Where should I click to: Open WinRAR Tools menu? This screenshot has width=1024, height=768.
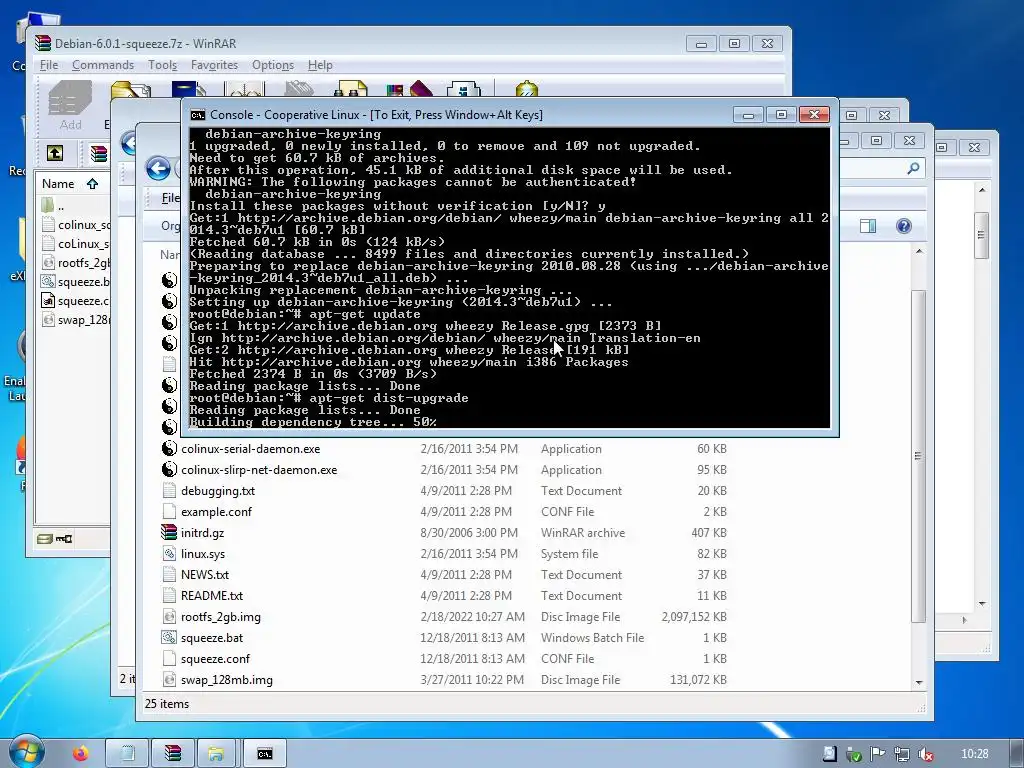click(x=162, y=65)
